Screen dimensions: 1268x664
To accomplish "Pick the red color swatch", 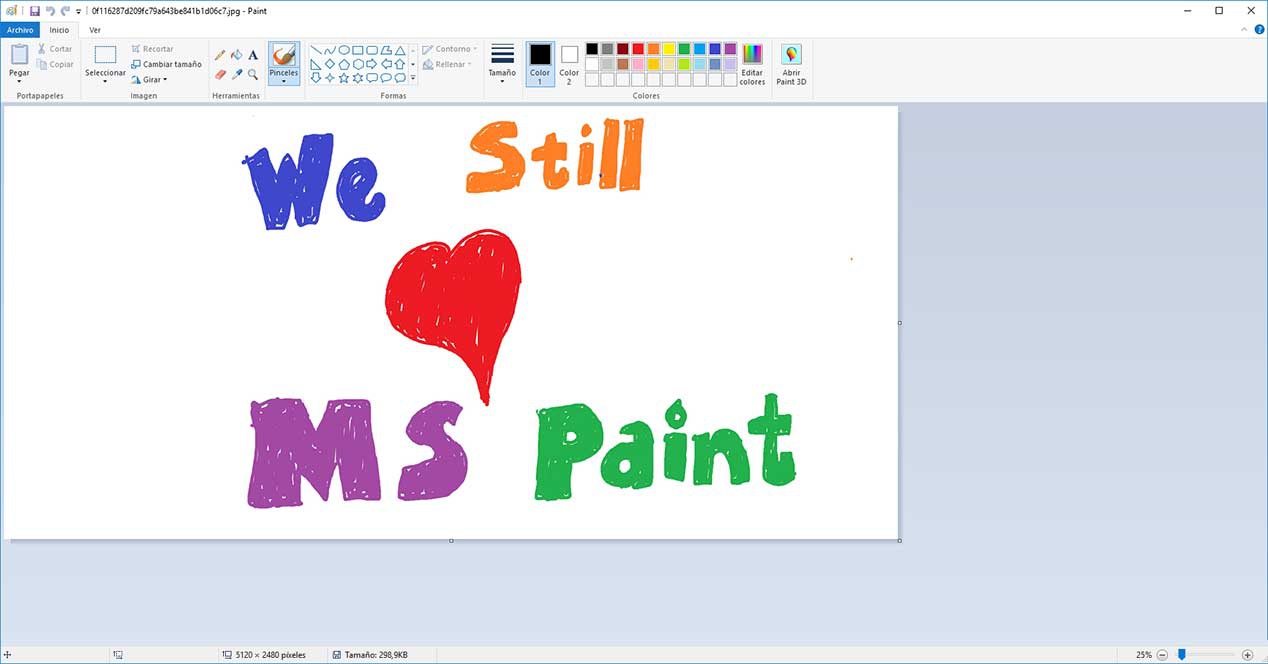I will point(638,48).
